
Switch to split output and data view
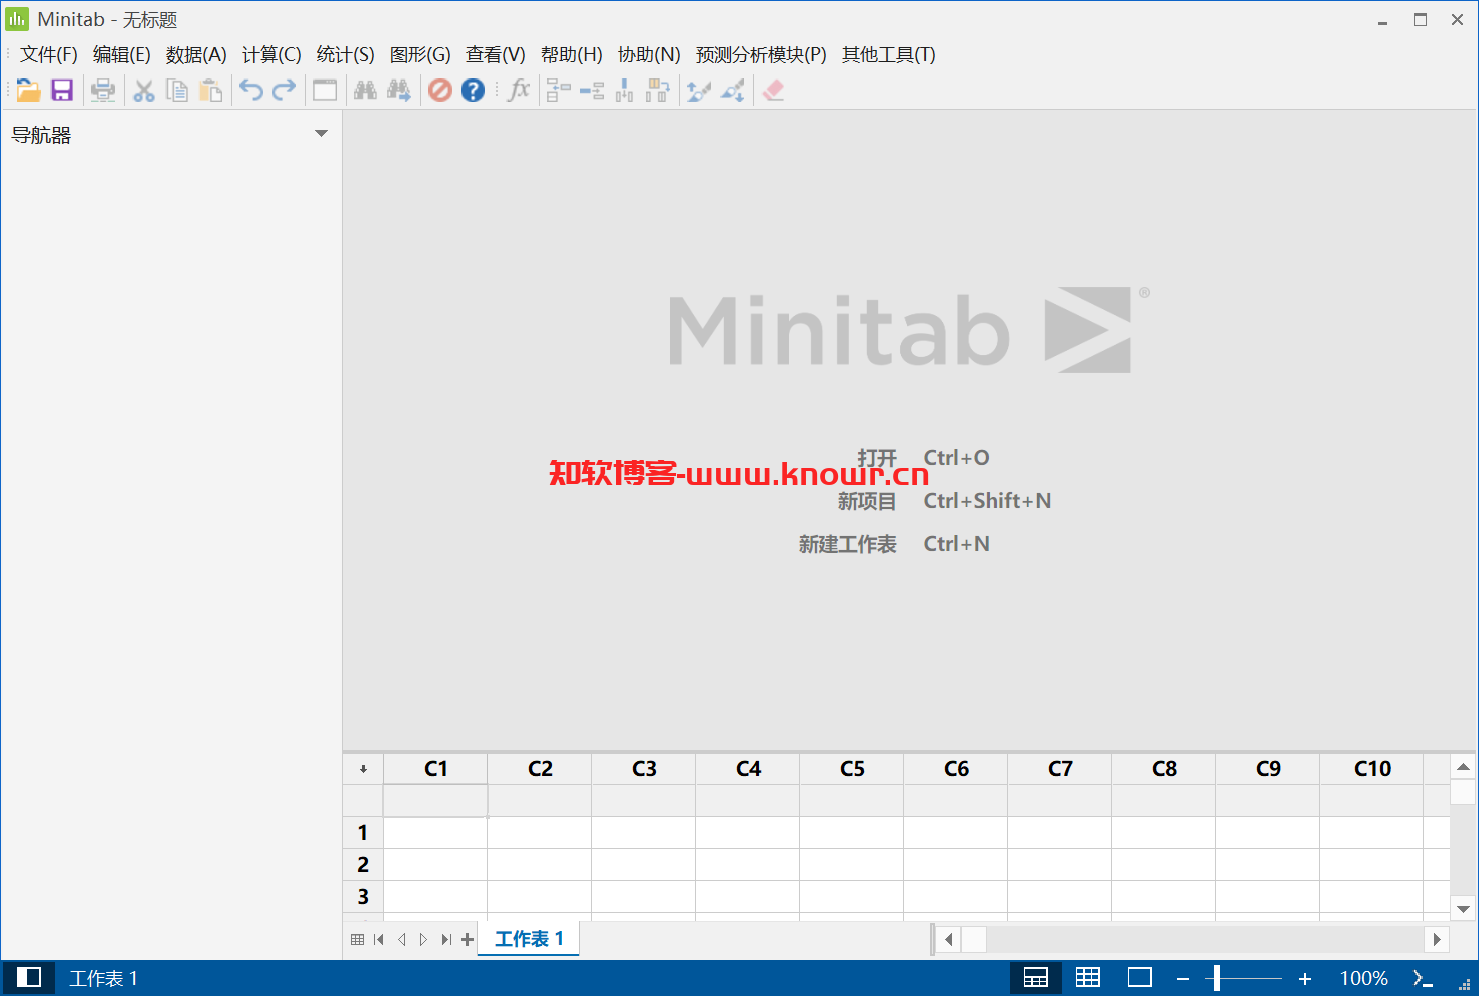(1036, 978)
